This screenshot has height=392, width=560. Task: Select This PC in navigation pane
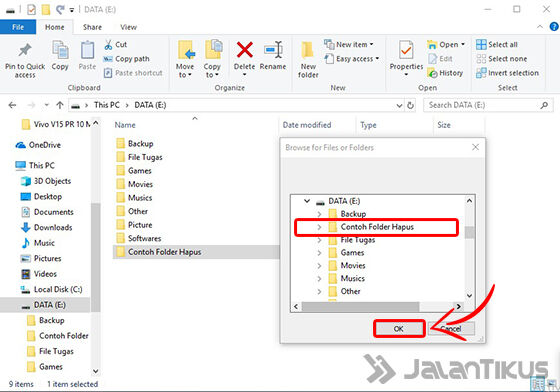coord(35,165)
